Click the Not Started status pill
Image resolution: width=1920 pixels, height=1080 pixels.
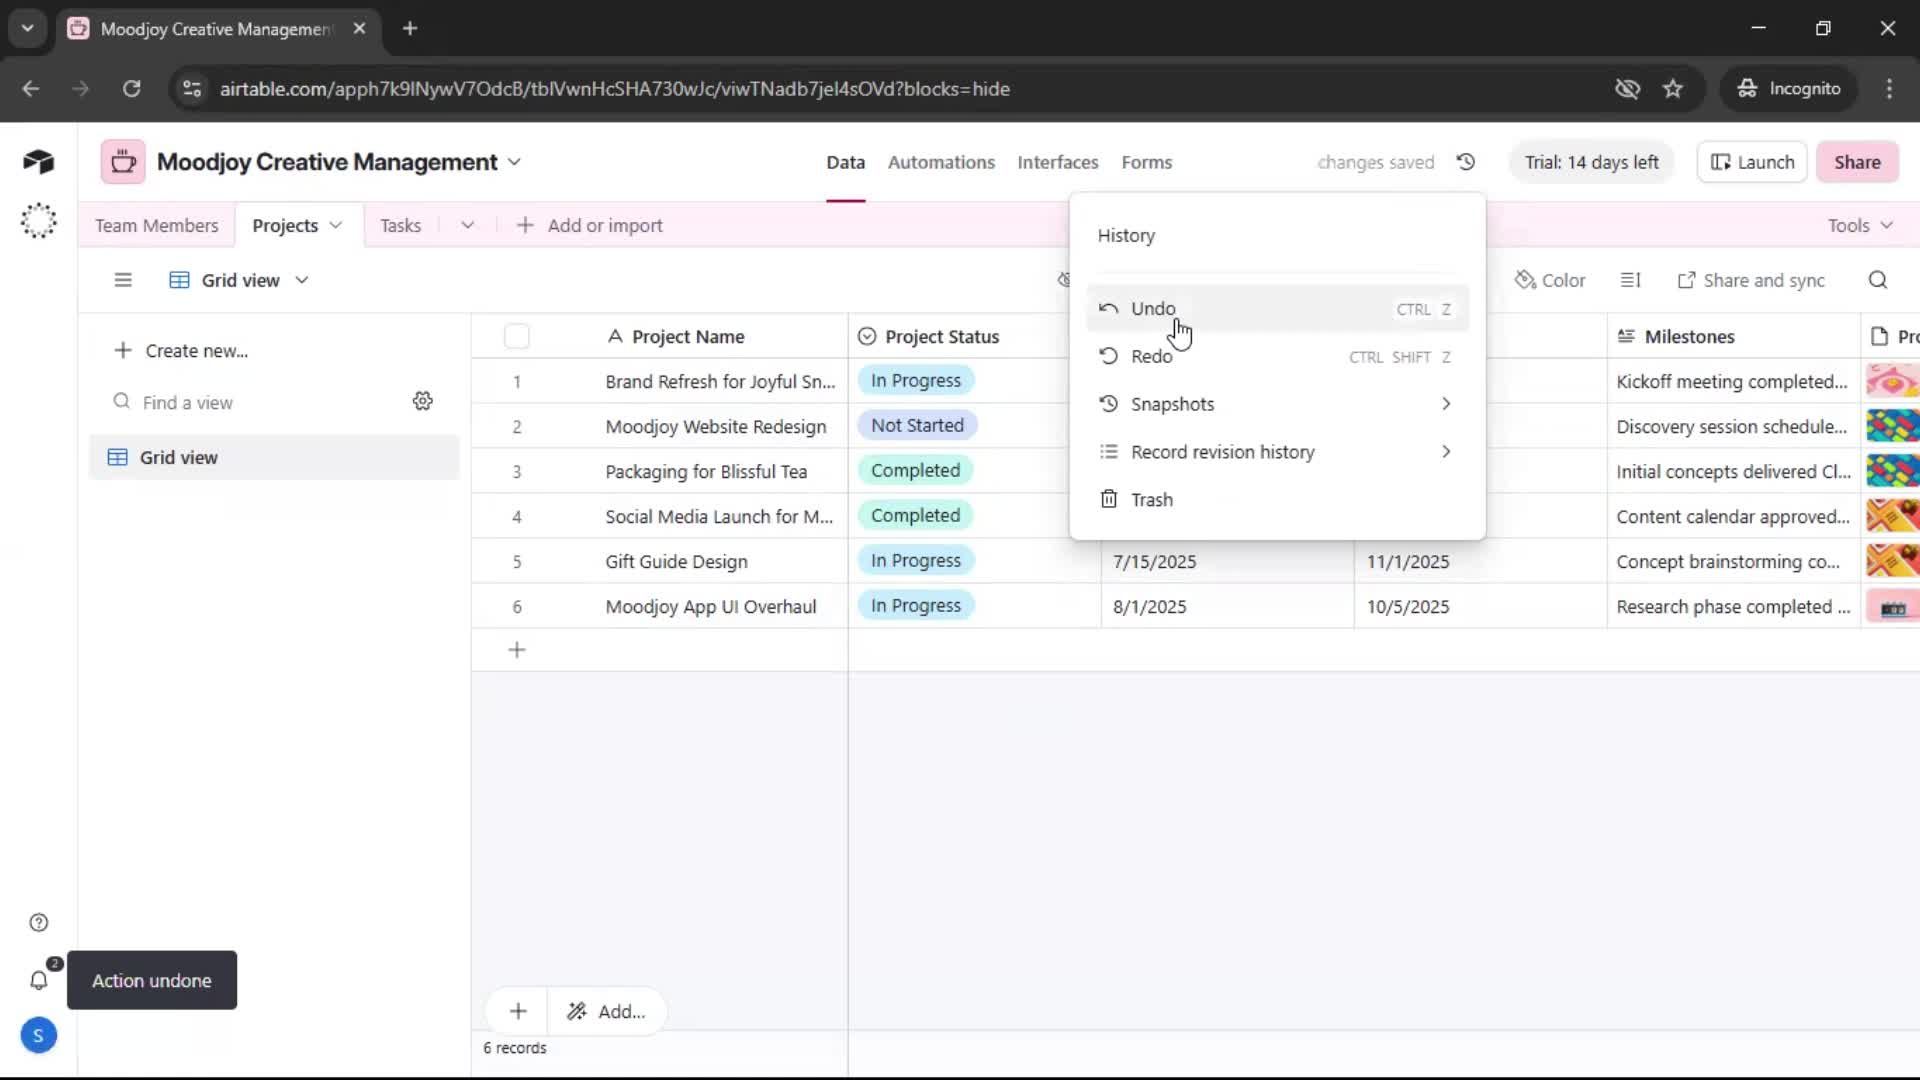917,426
